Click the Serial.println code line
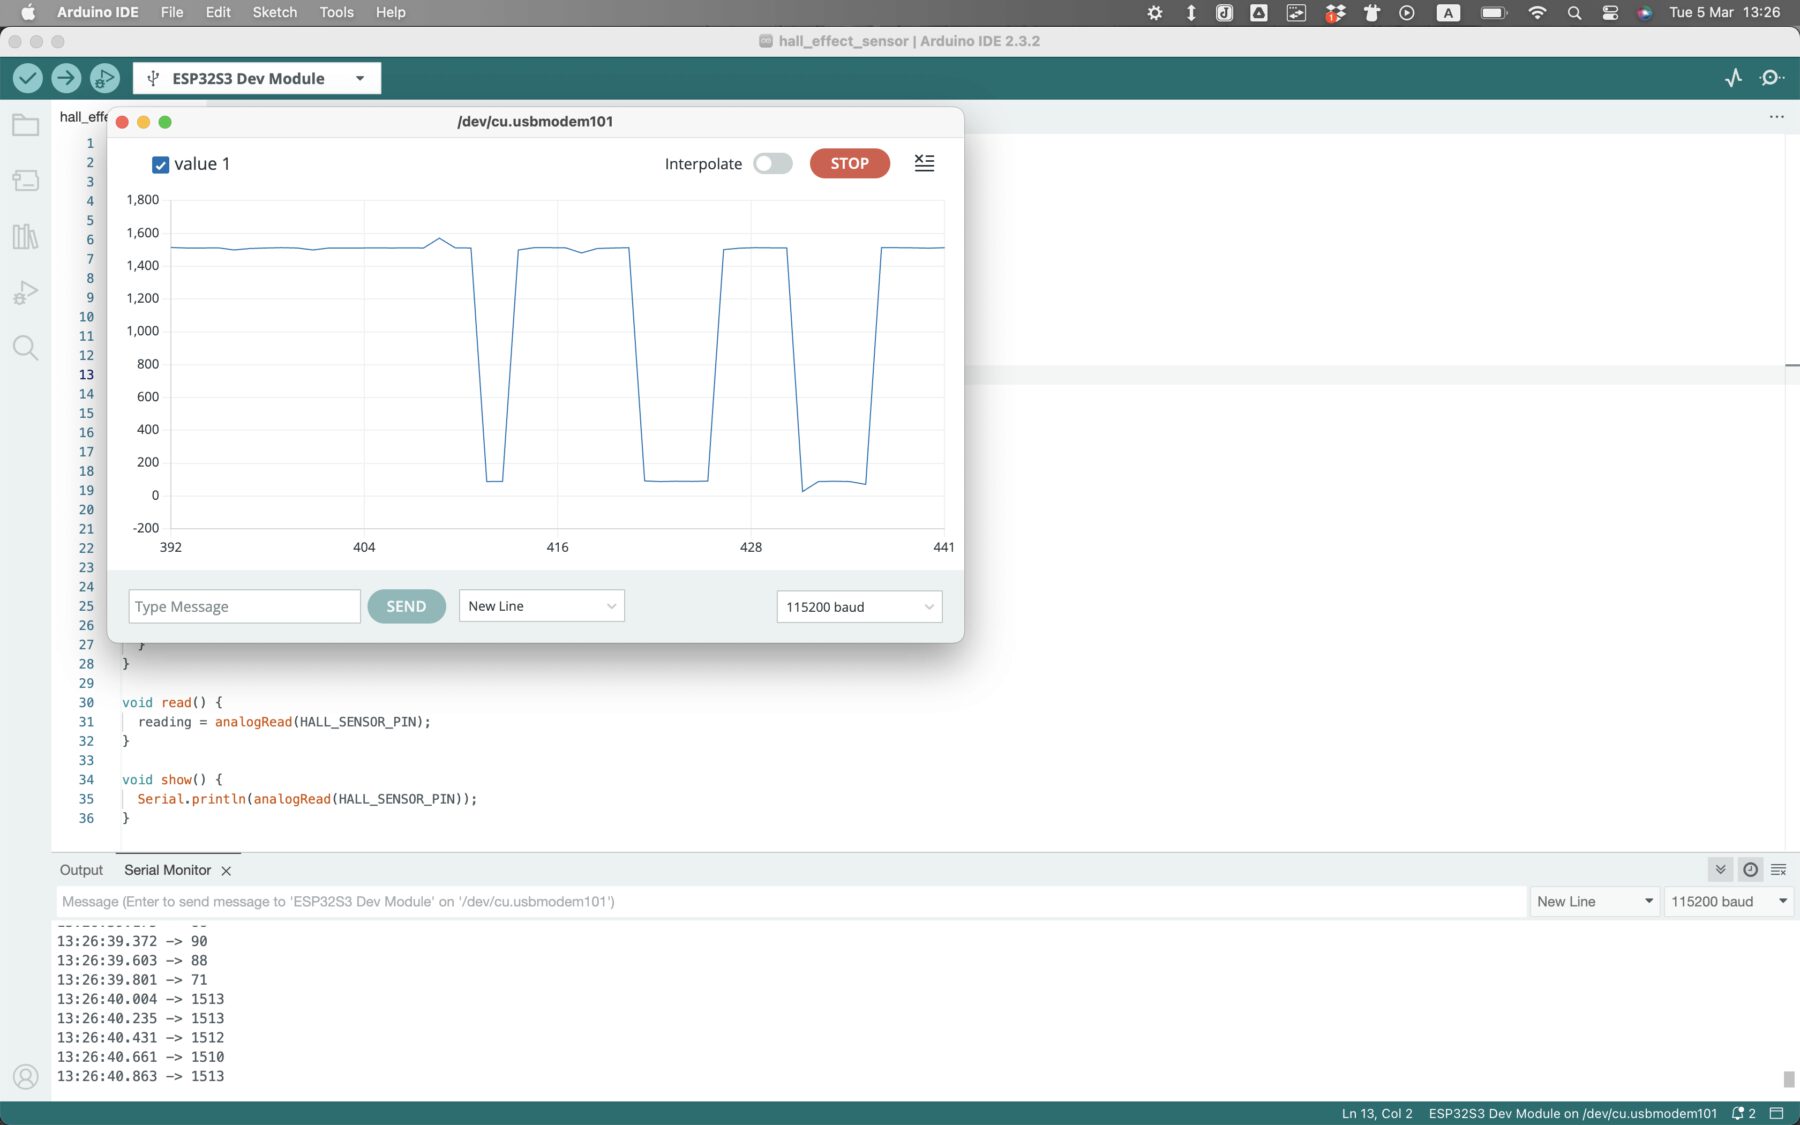Screen dimensions: 1800x1125 (x=307, y=799)
